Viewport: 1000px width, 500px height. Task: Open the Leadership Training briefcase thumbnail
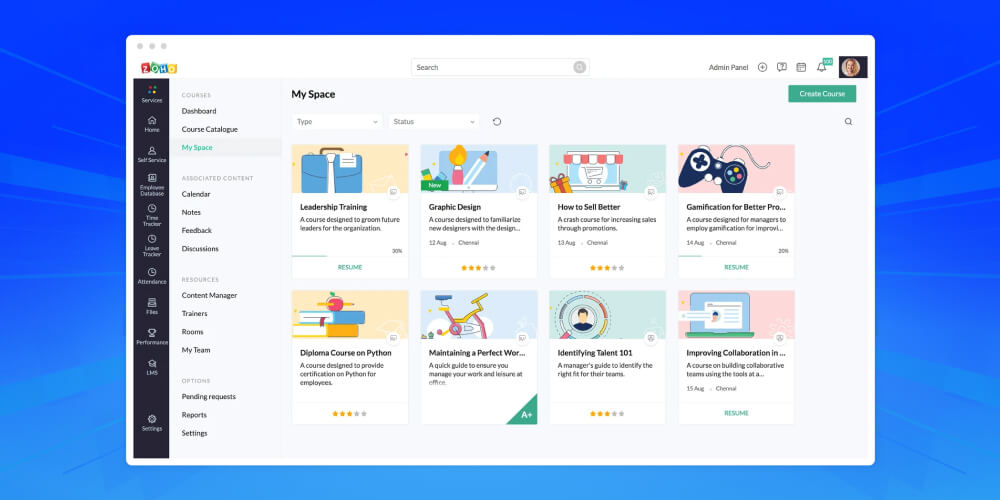350,169
